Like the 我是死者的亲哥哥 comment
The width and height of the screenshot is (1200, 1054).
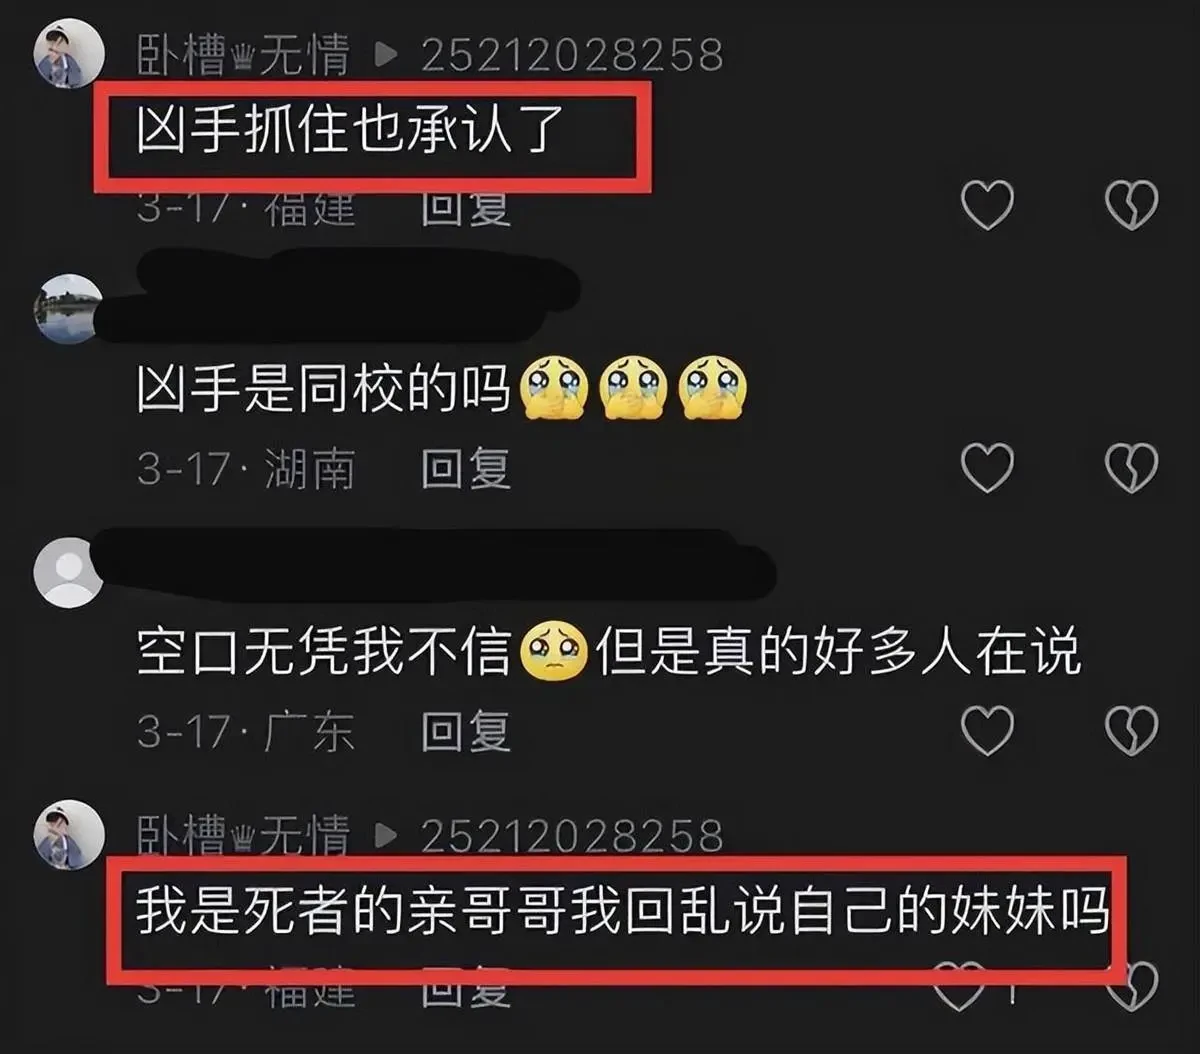point(960,986)
